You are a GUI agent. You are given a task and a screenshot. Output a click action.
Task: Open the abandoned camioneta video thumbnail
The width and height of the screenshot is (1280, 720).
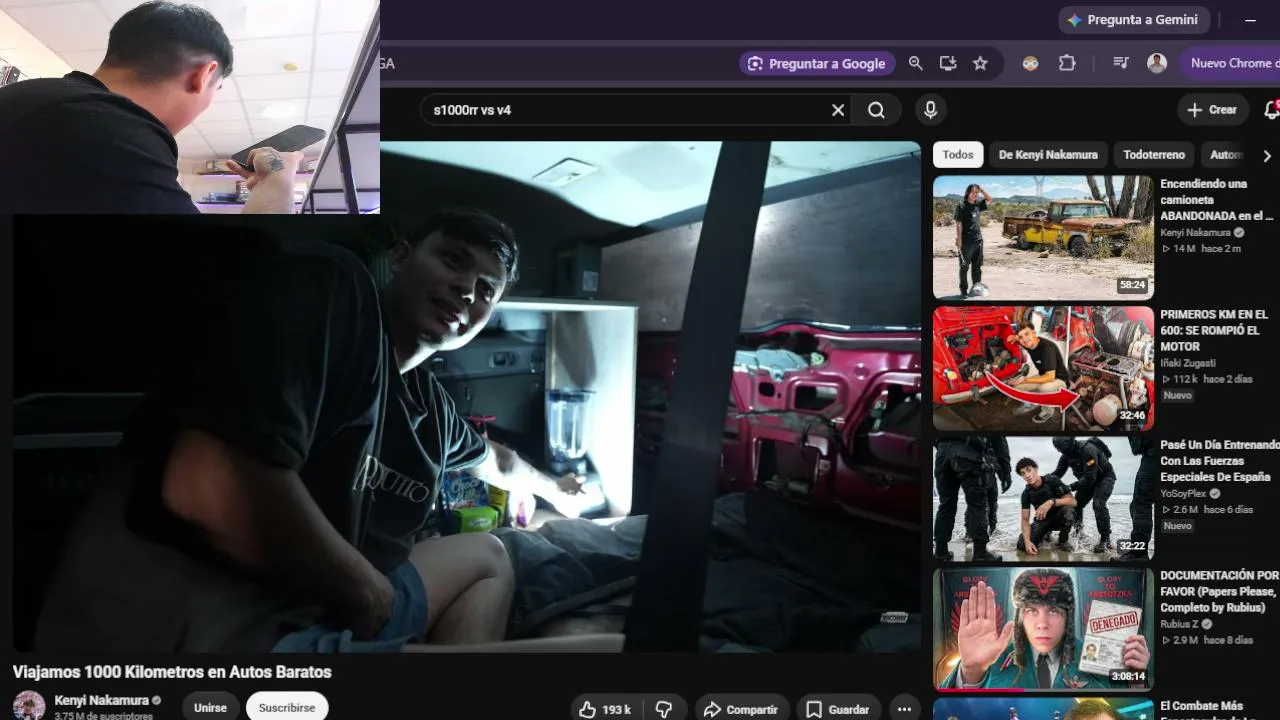[1043, 238]
